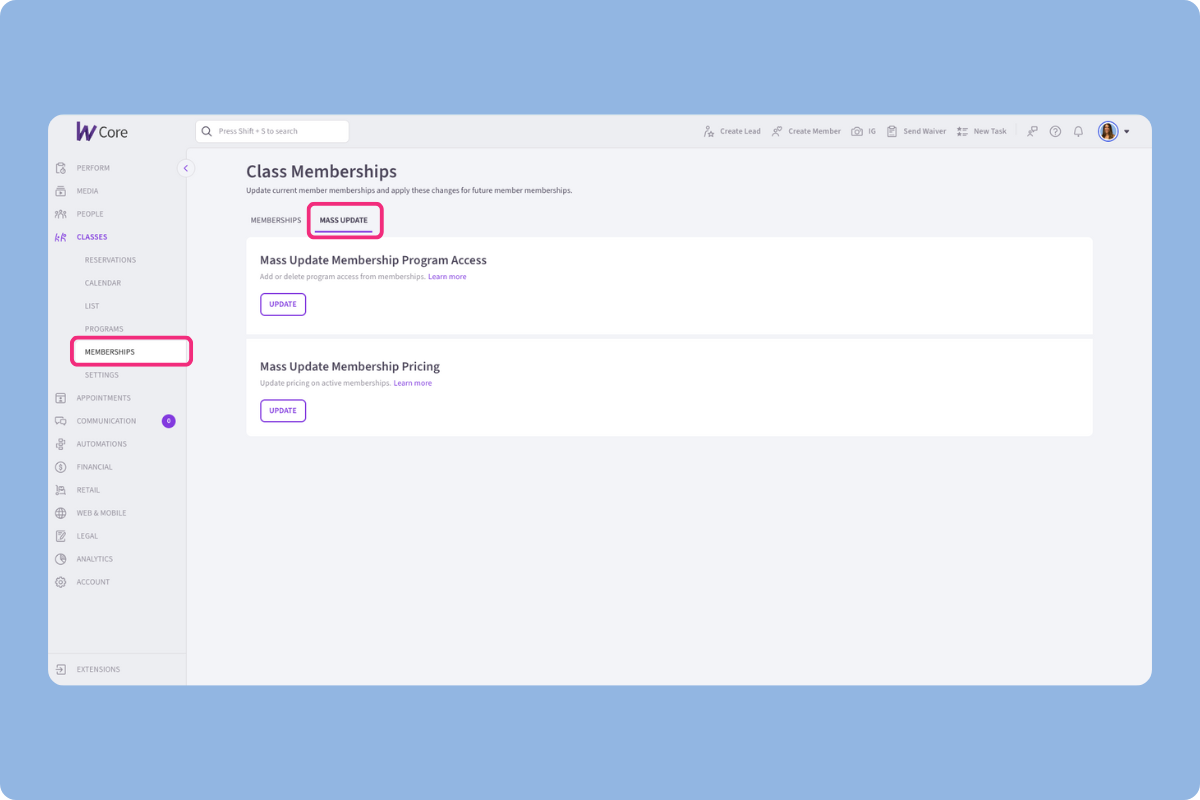Select the Media sidebar icon

click(x=60, y=190)
